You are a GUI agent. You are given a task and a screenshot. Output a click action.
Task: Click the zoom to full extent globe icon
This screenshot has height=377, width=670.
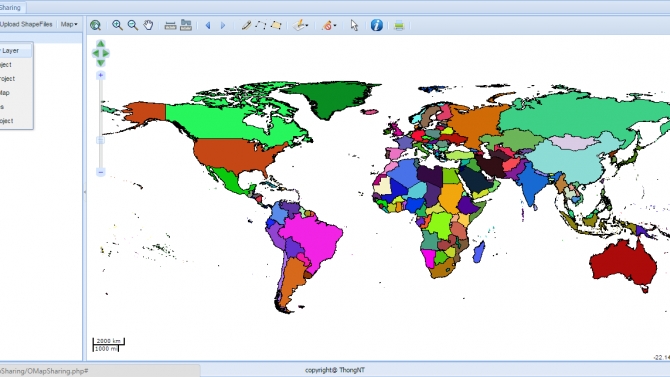95,25
